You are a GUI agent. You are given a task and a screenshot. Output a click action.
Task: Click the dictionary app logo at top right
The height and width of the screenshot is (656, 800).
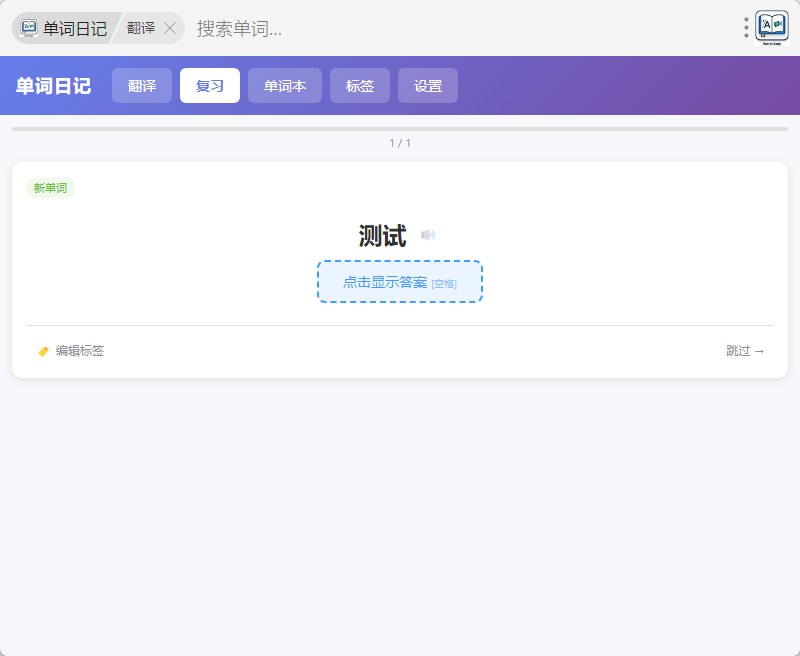(x=772, y=27)
